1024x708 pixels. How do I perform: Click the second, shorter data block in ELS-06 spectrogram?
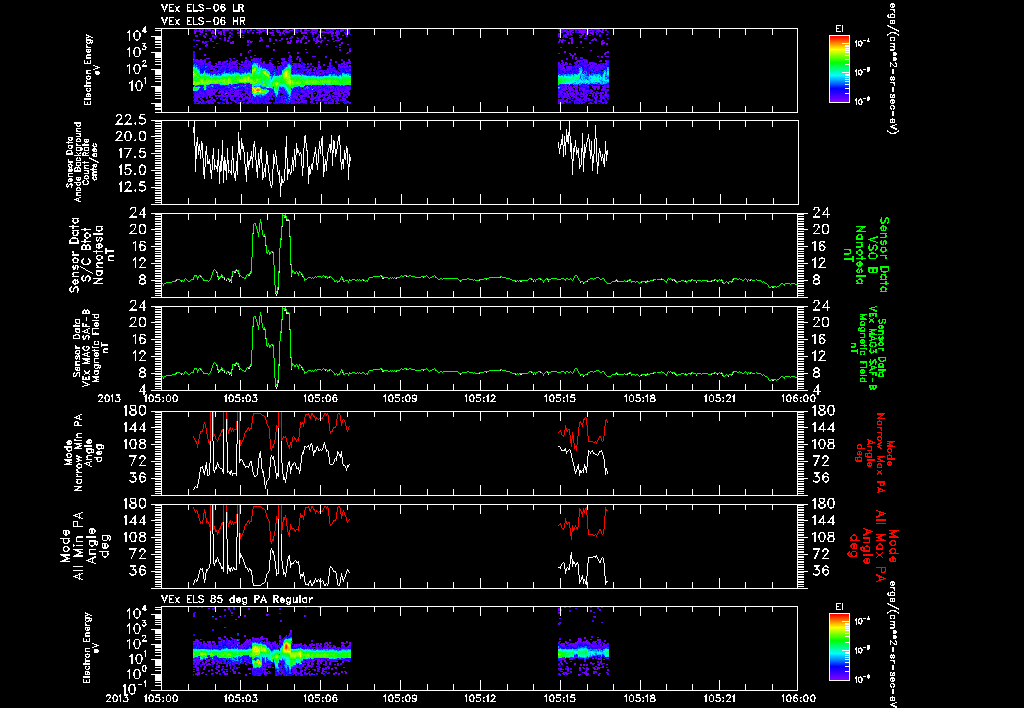(x=583, y=67)
